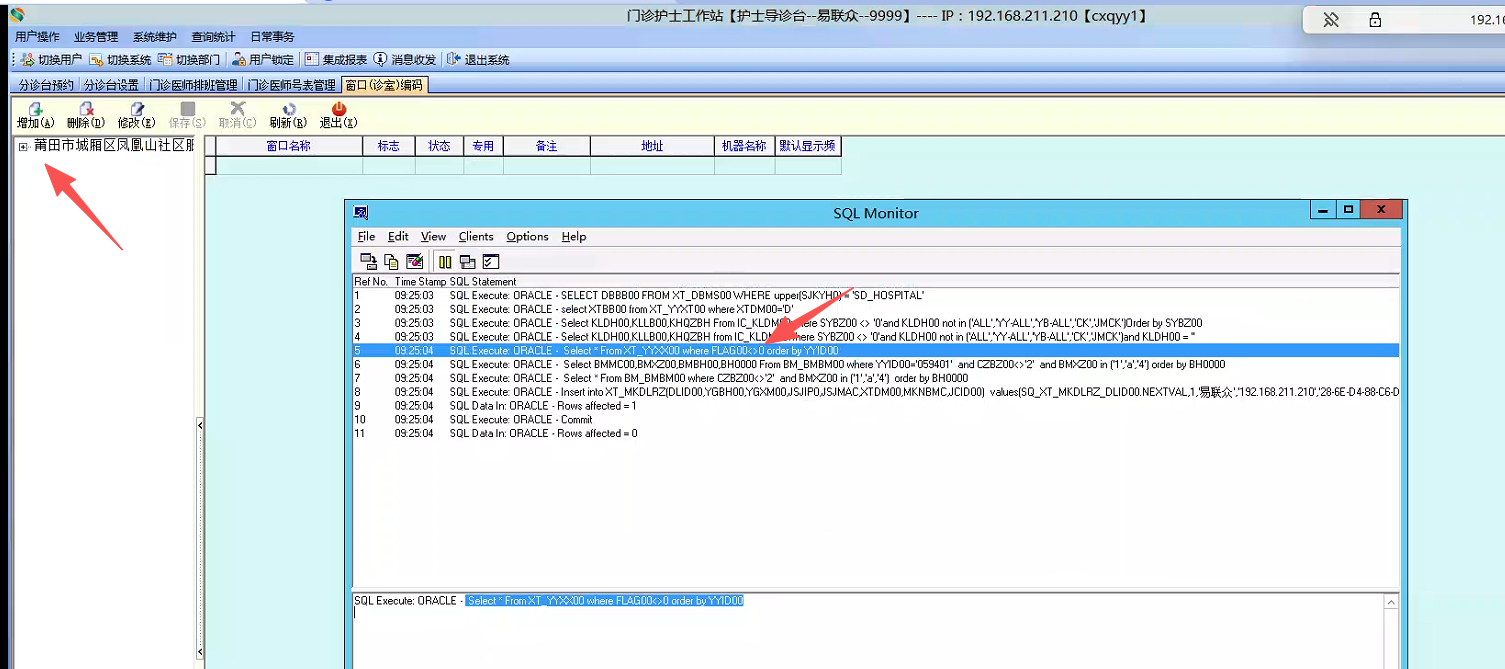Expand the 莆田市城厢区凤凰山社区 tree node
The height and width of the screenshot is (669, 1505).
coord(23,146)
